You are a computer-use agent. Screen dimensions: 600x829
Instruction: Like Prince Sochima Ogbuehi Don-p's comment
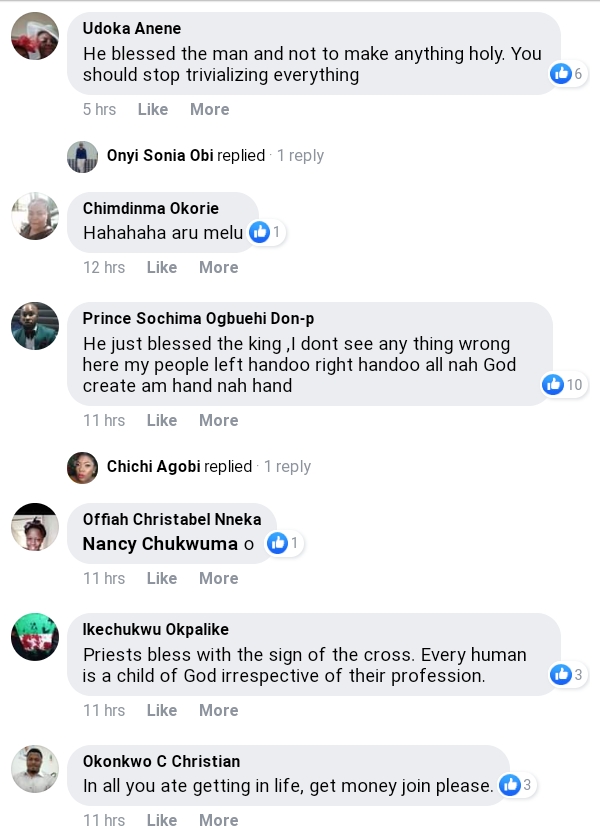click(x=161, y=420)
